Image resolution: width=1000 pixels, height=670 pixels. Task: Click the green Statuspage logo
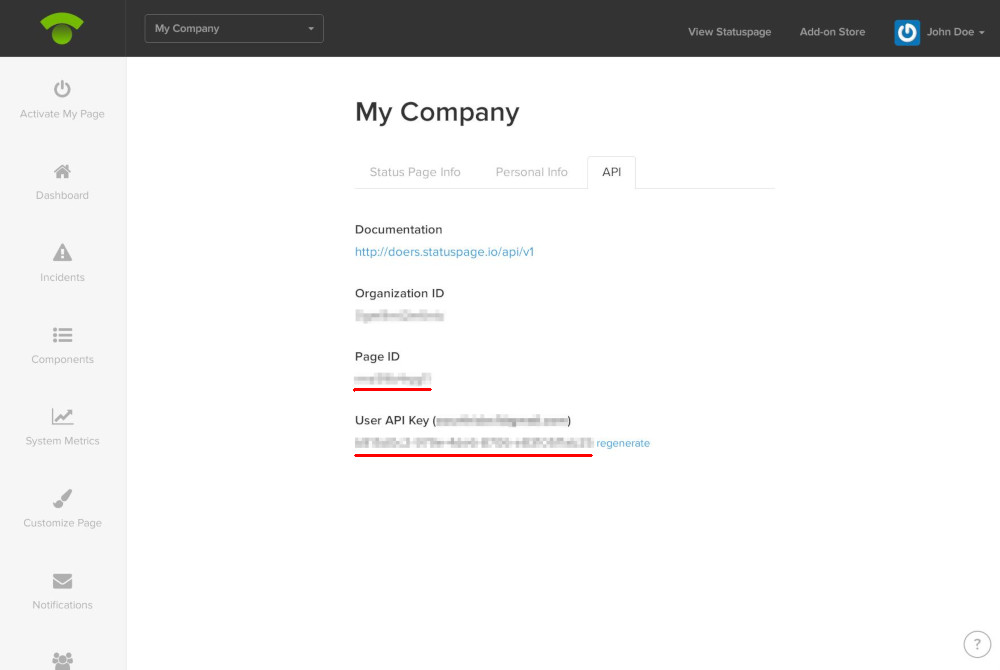point(62,29)
